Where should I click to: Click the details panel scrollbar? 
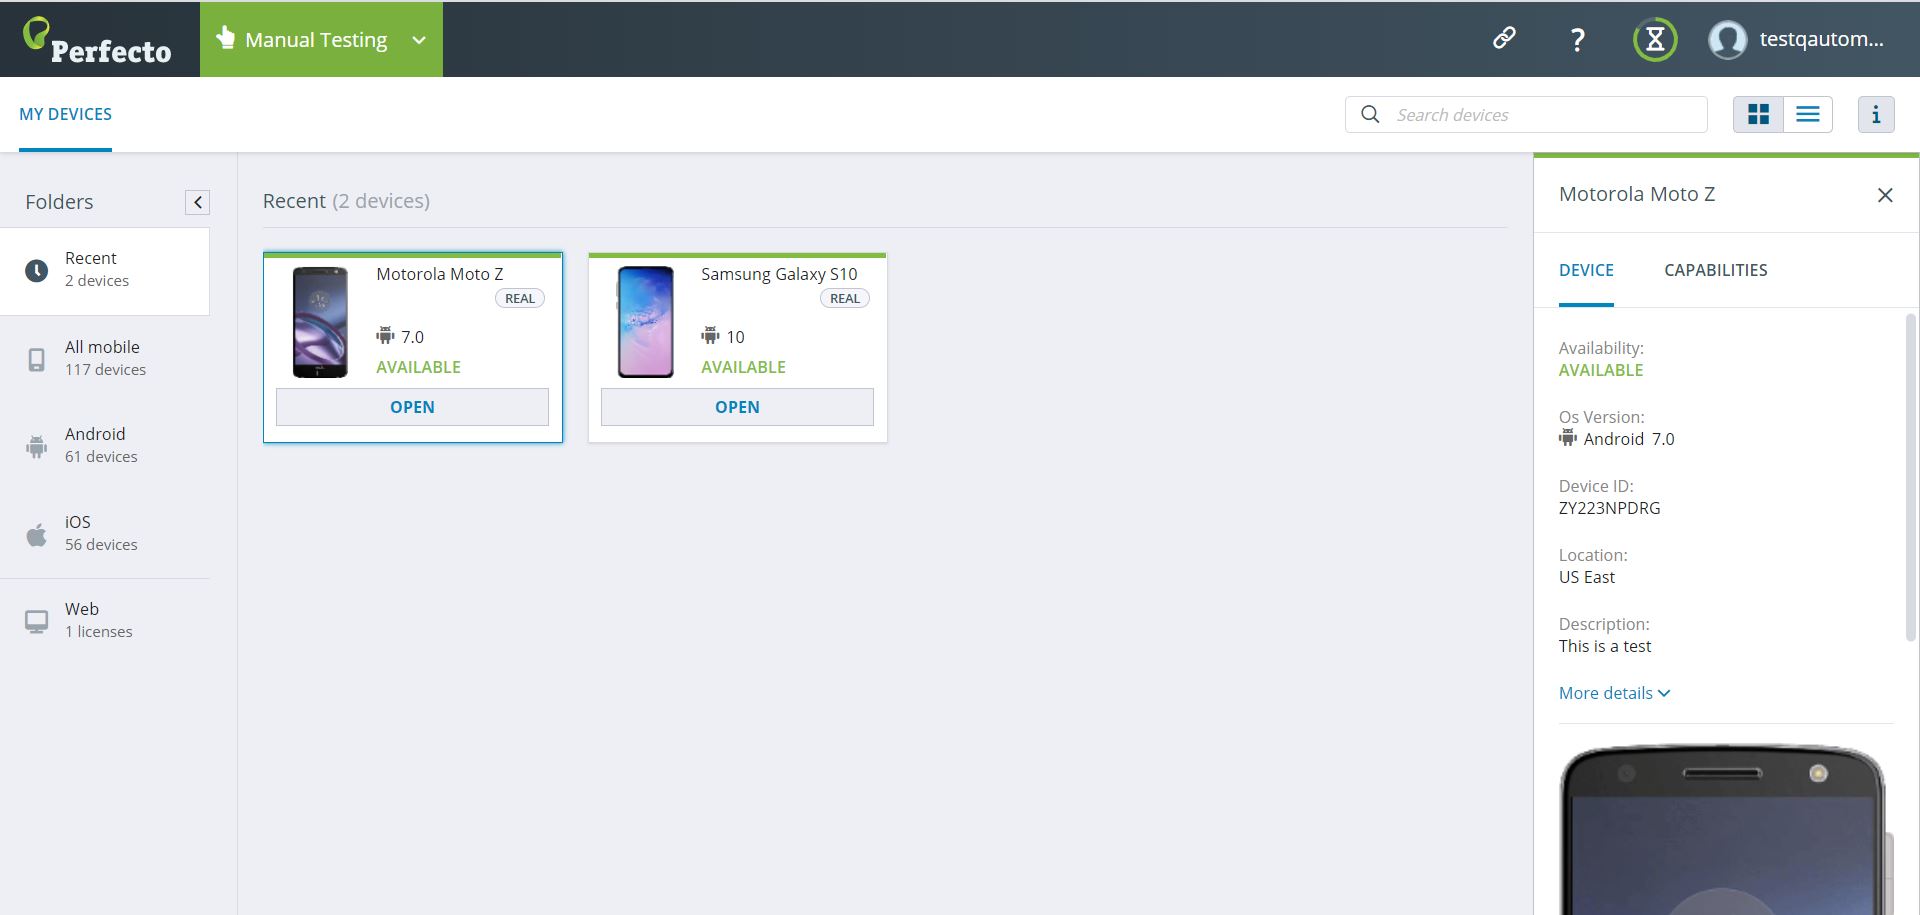[1910, 477]
